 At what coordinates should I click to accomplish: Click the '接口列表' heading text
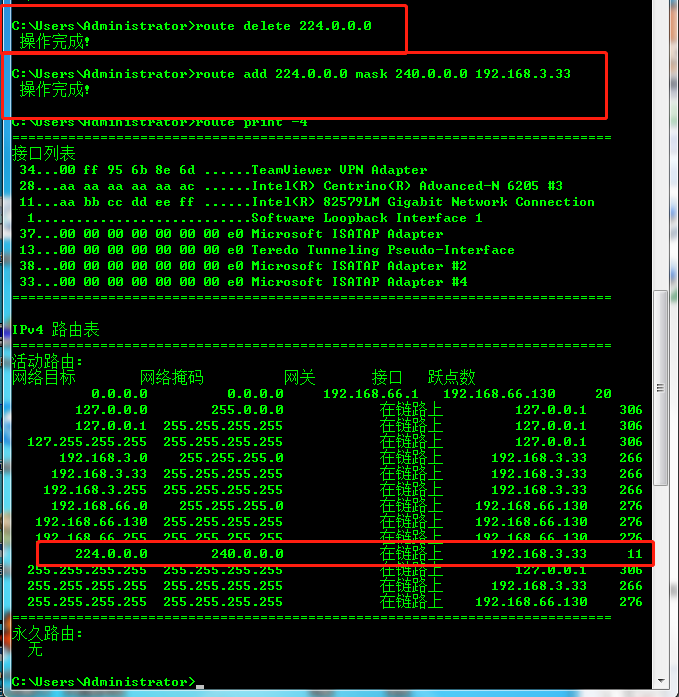coord(43,154)
